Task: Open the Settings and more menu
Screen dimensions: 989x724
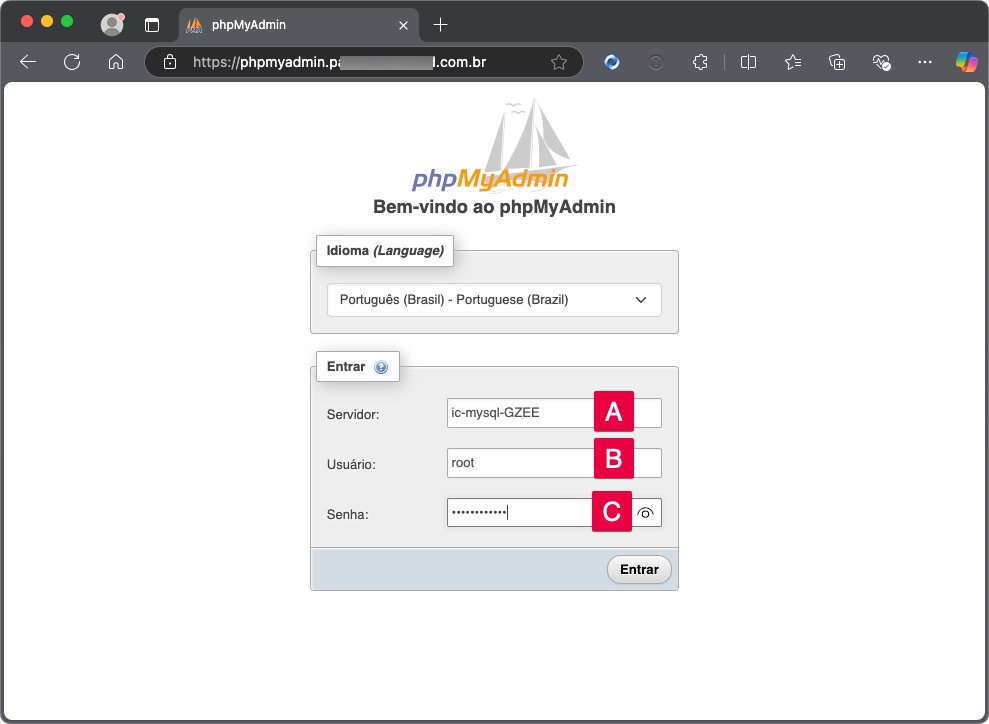Action: (925, 62)
